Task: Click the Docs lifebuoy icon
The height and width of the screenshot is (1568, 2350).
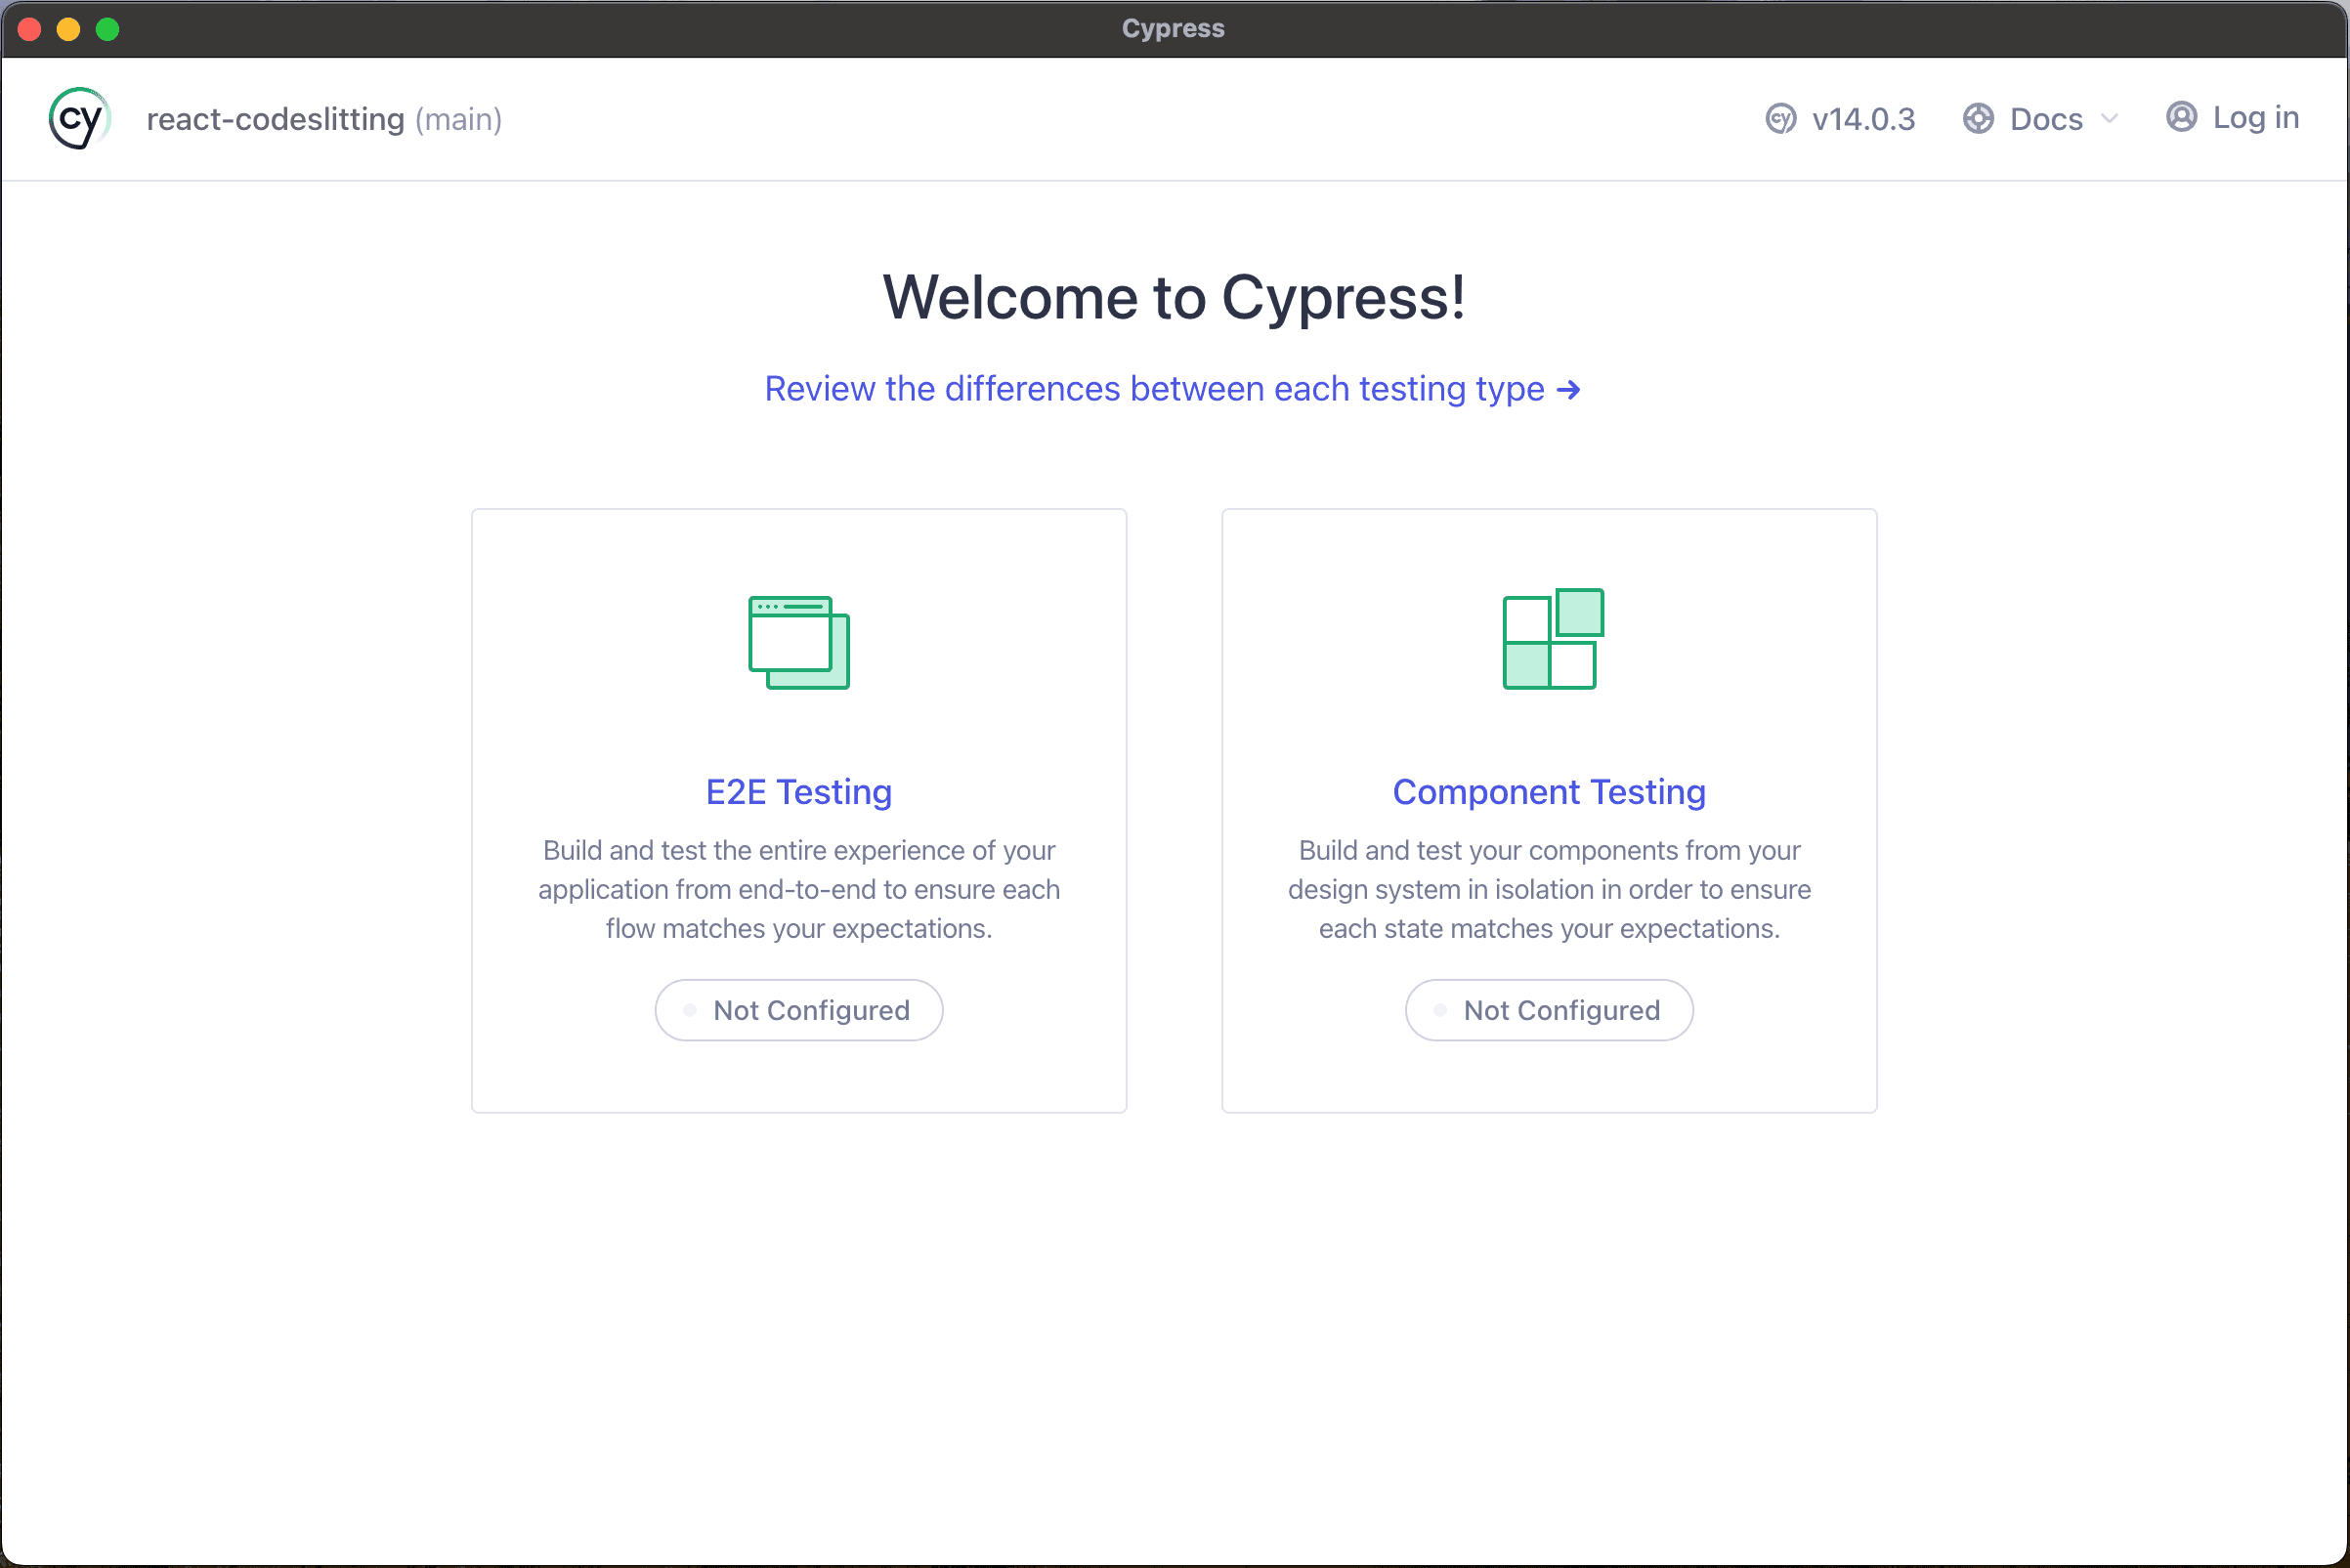Action: (1978, 119)
